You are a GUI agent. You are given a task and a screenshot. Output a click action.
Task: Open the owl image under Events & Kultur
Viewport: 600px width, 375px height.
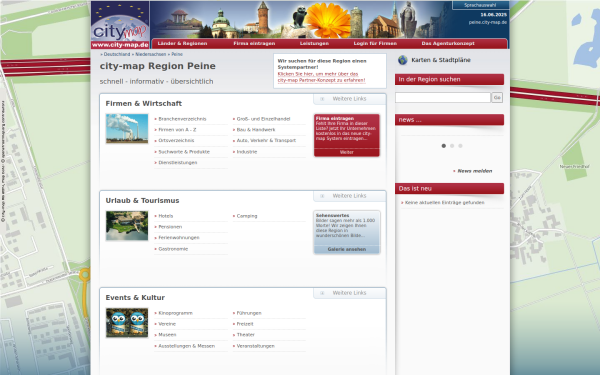click(127, 323)
